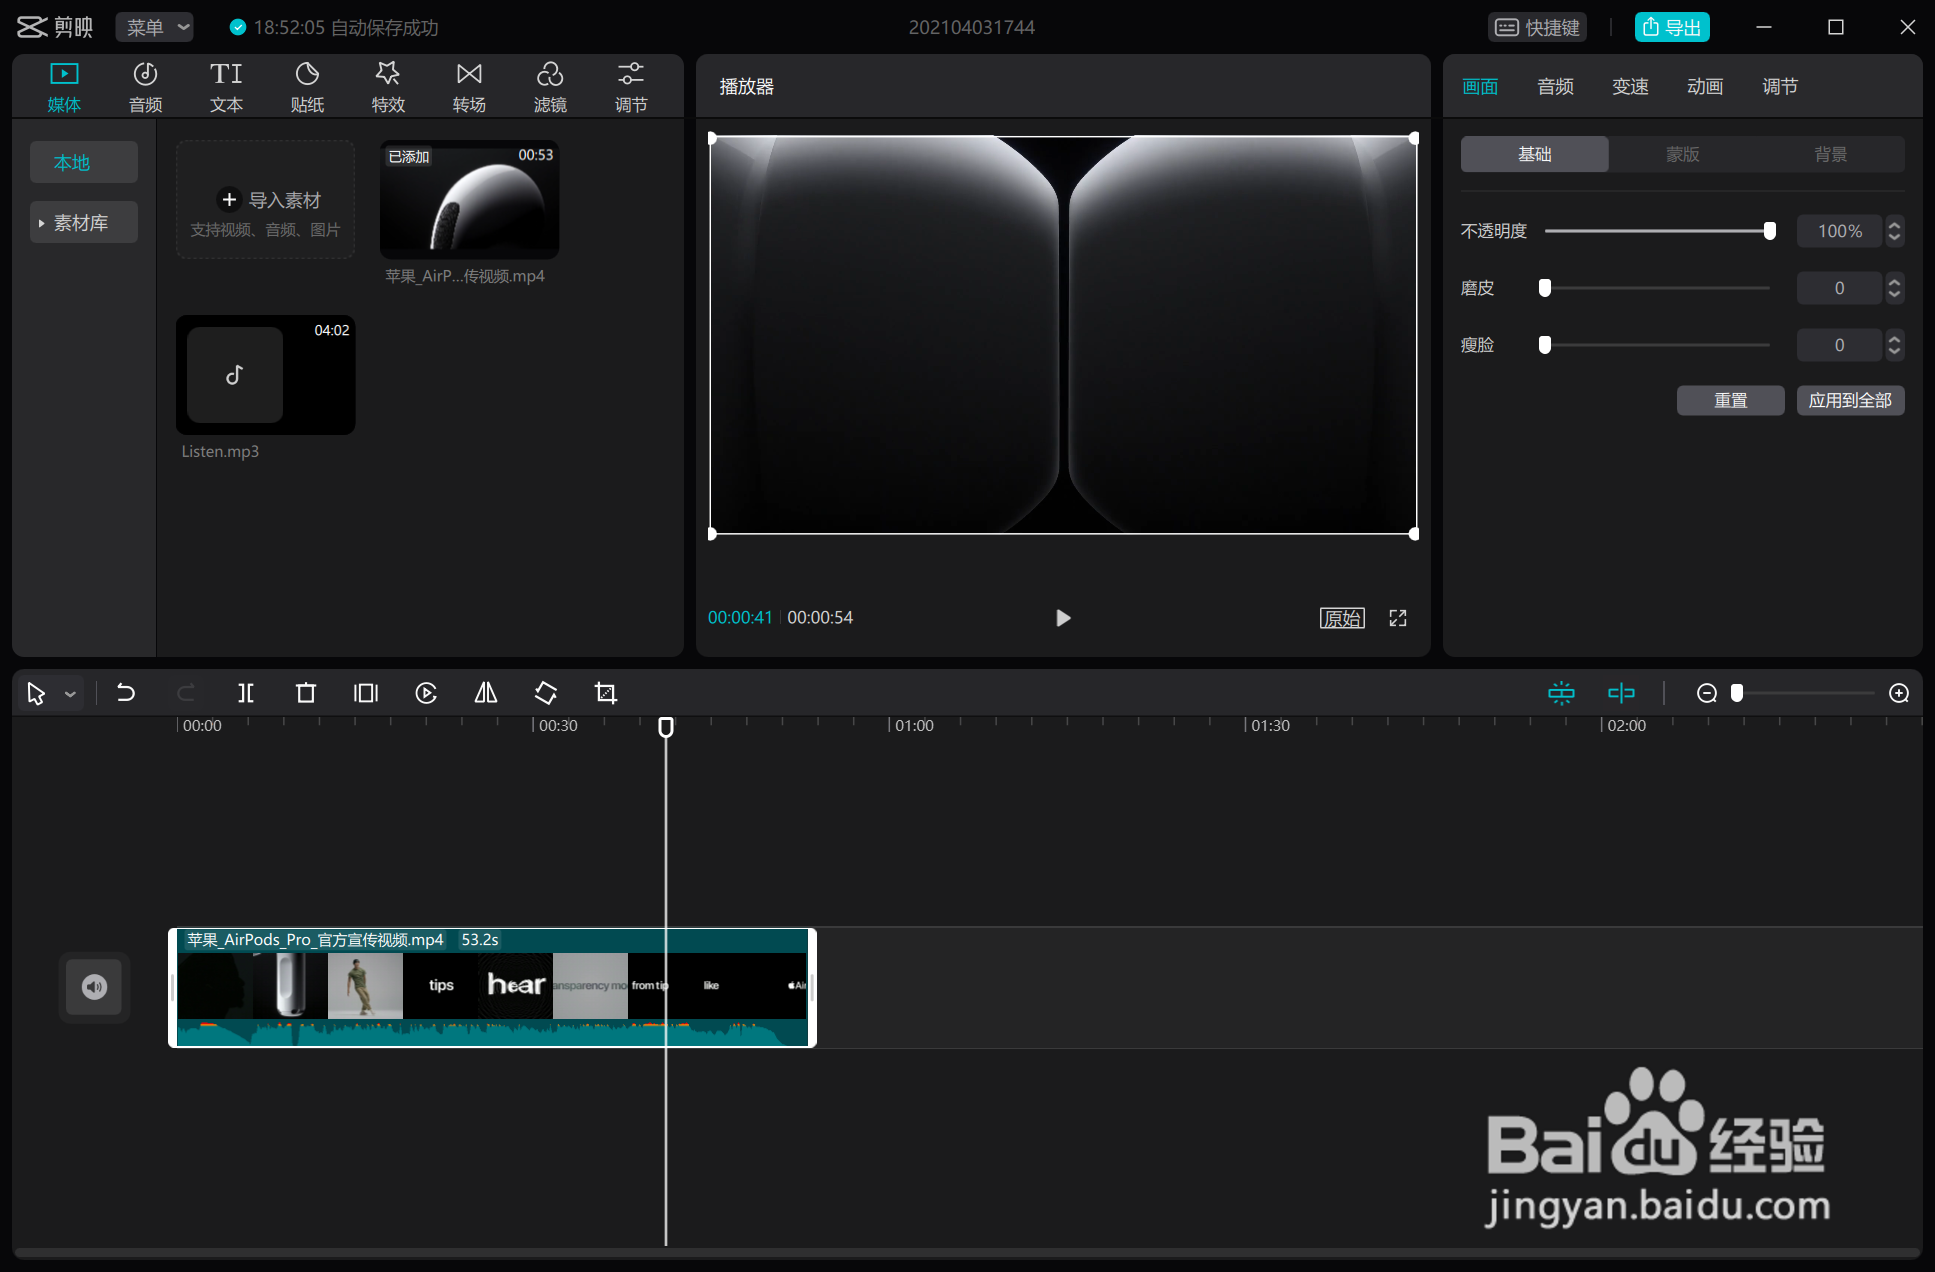Click the undo arrow icon
Screen dimensions: 1935x1272
[x=126, y=693]
